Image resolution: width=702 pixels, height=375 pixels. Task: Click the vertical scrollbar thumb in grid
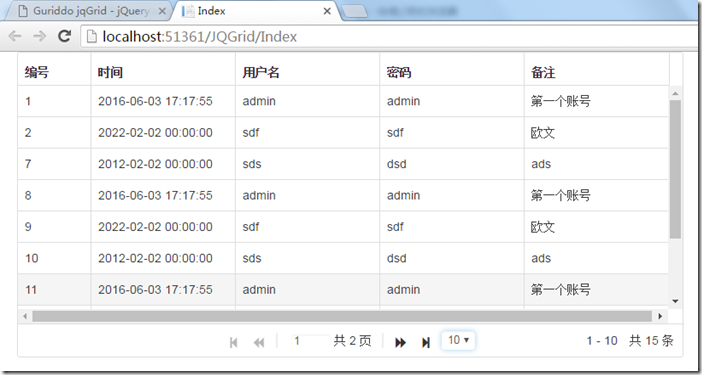click(x=675, y=169)
